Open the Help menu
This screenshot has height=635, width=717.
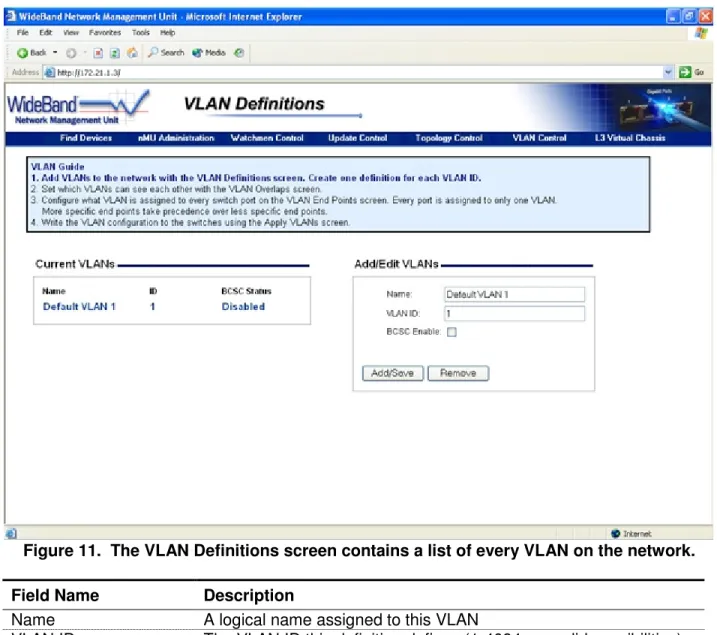[167, 32]
